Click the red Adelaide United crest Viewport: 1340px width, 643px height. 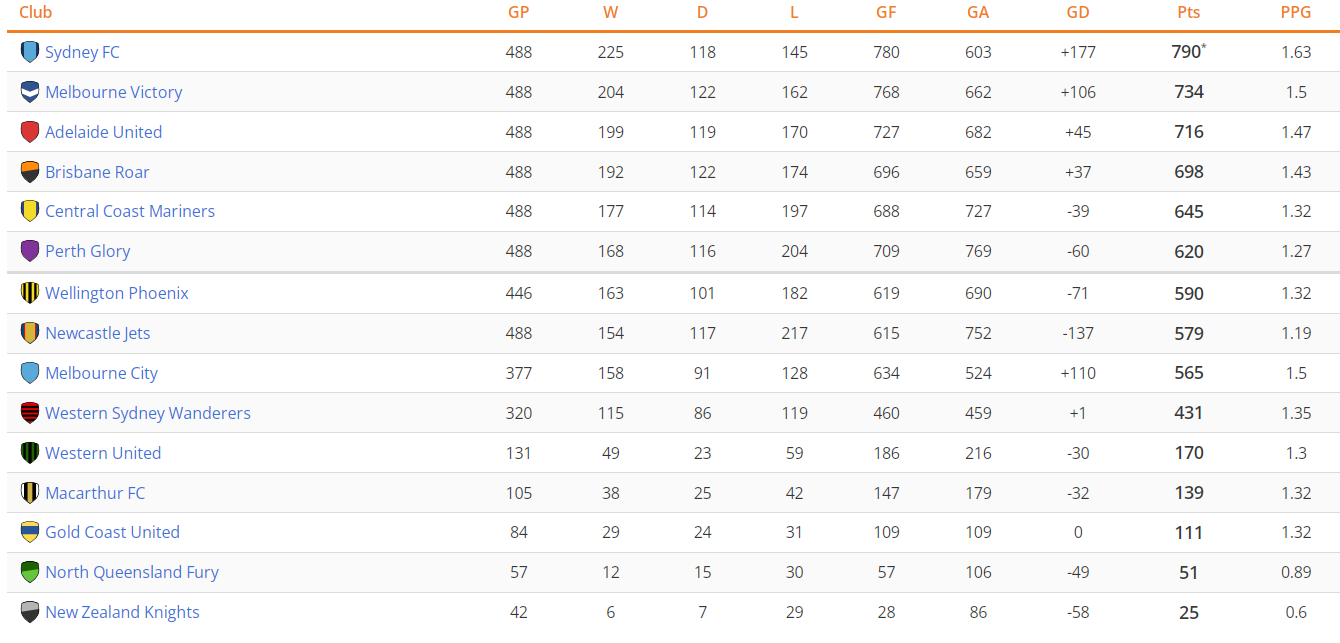click(x=30, y=132)
